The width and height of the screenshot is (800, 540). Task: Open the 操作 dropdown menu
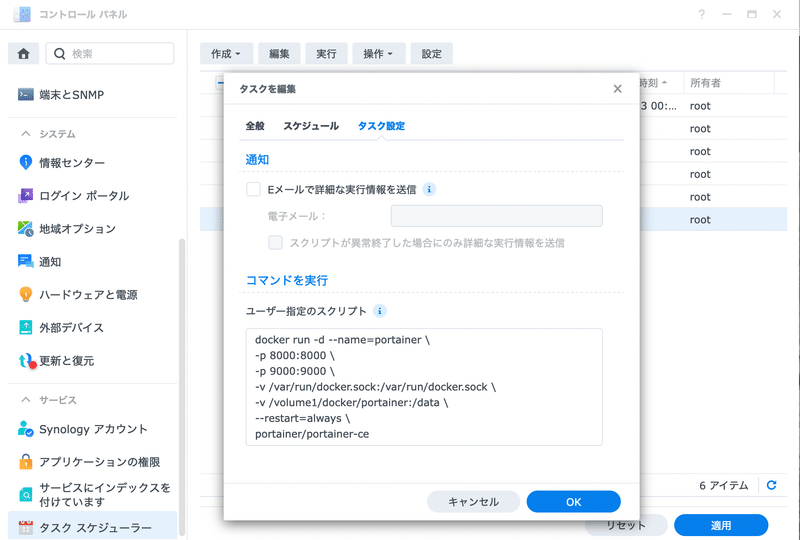coord(378,54)
